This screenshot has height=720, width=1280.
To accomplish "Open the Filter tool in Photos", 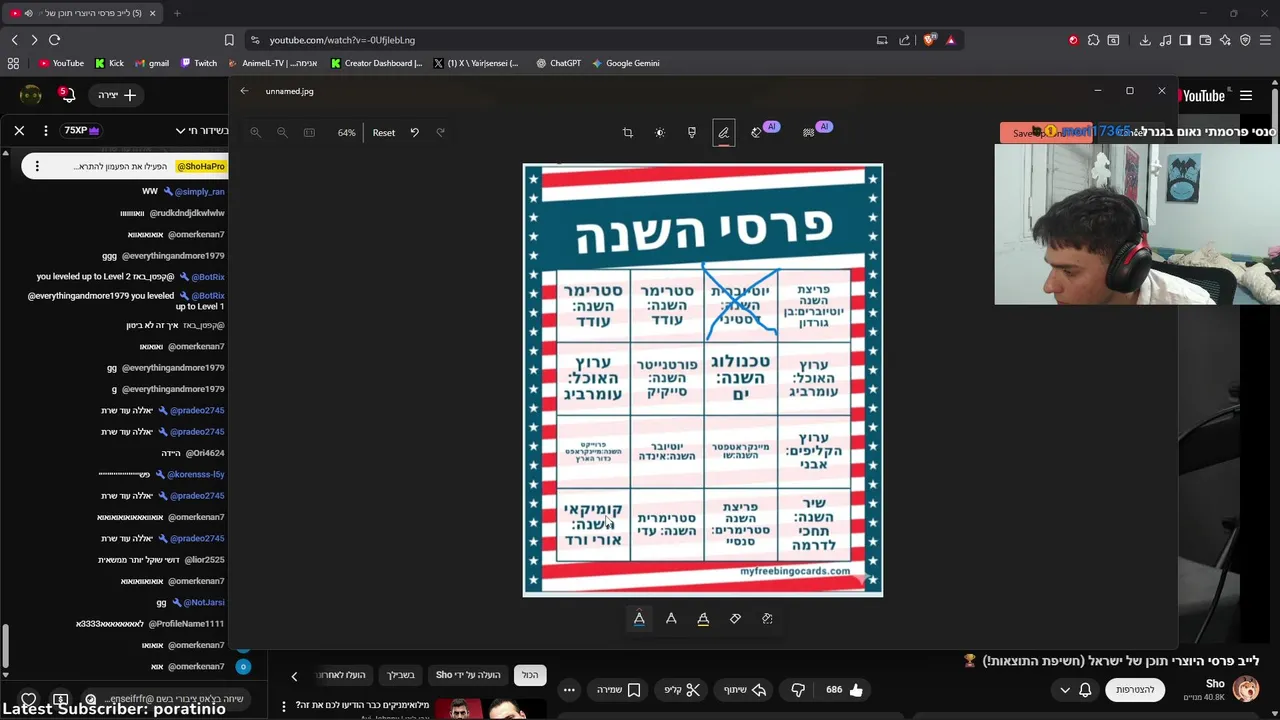I will point(692,132).
